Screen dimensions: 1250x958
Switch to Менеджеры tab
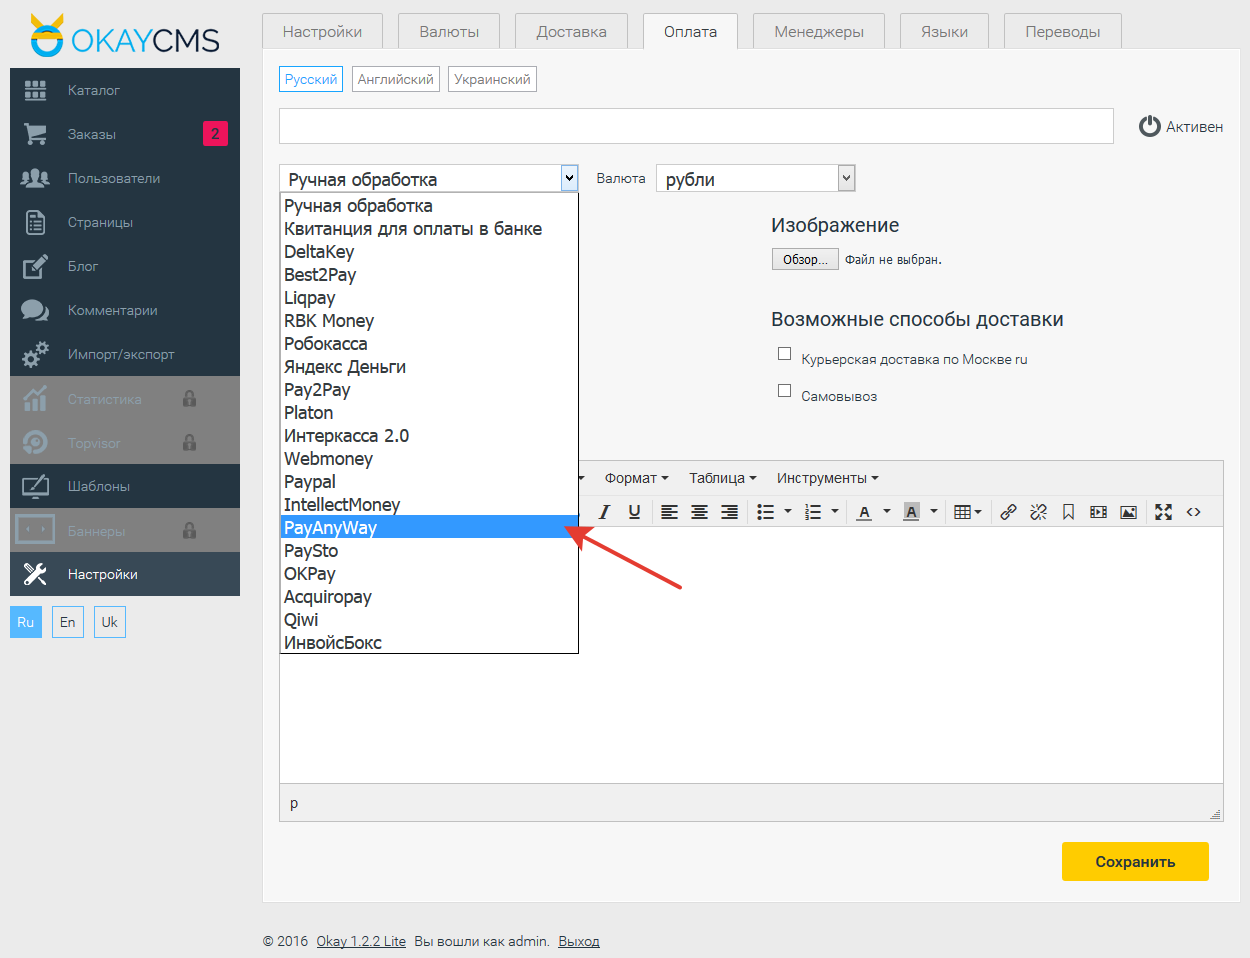819,31
